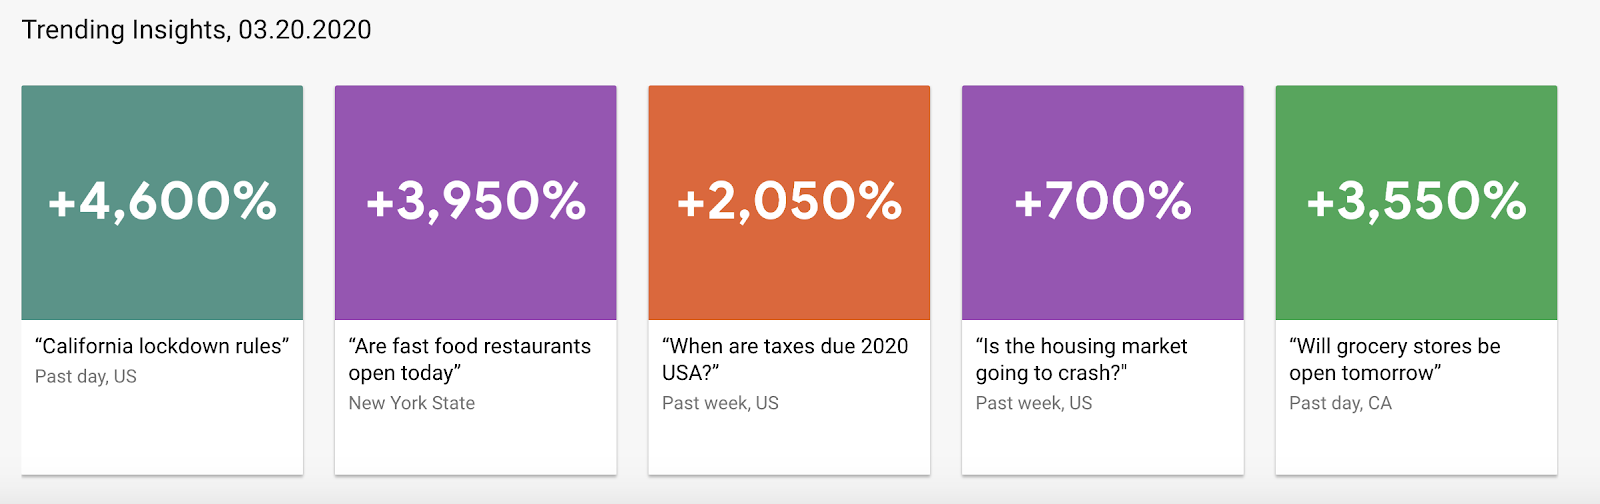Screen dimensions: 1600x504
Task: Open "Are fast food restaurants open today" query
Action: pyautogui.click(x=470, y=359)
